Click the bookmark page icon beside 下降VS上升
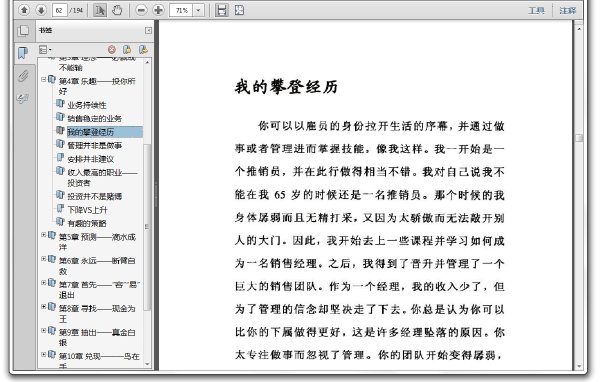The height and width of the screenshot is (382, 600). [x=60, y=209]
